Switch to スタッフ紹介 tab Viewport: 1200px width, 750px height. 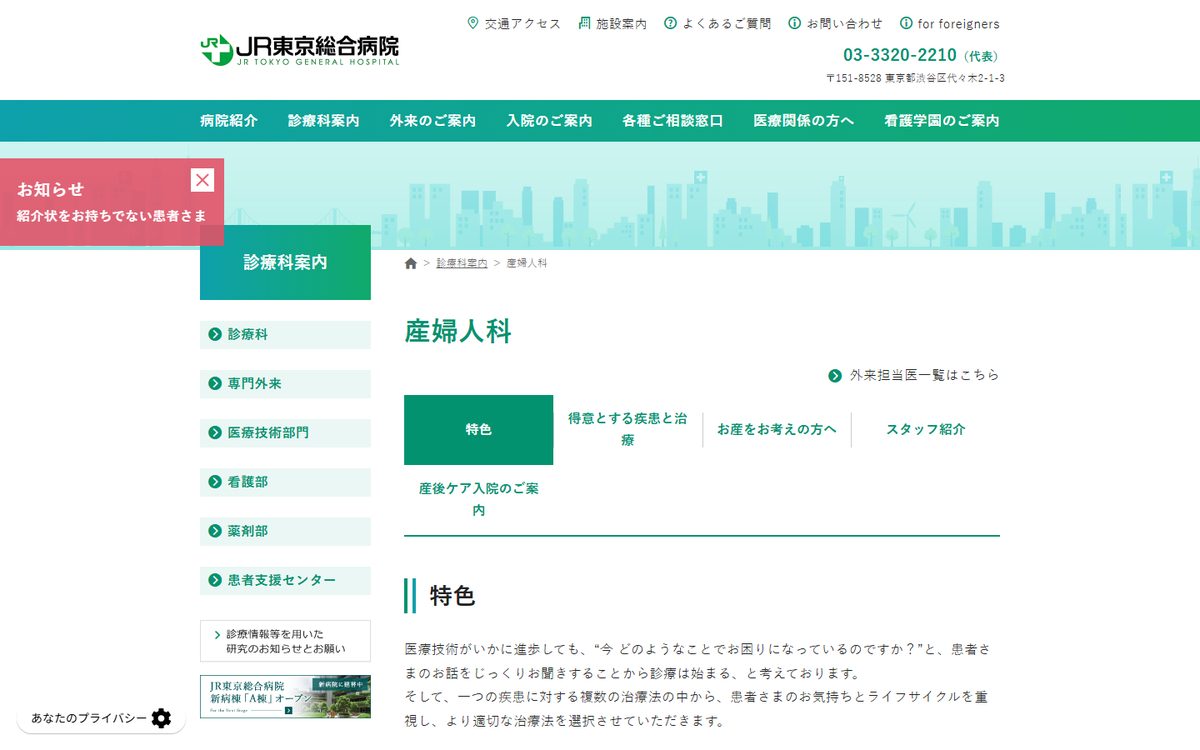click(926, 430)
